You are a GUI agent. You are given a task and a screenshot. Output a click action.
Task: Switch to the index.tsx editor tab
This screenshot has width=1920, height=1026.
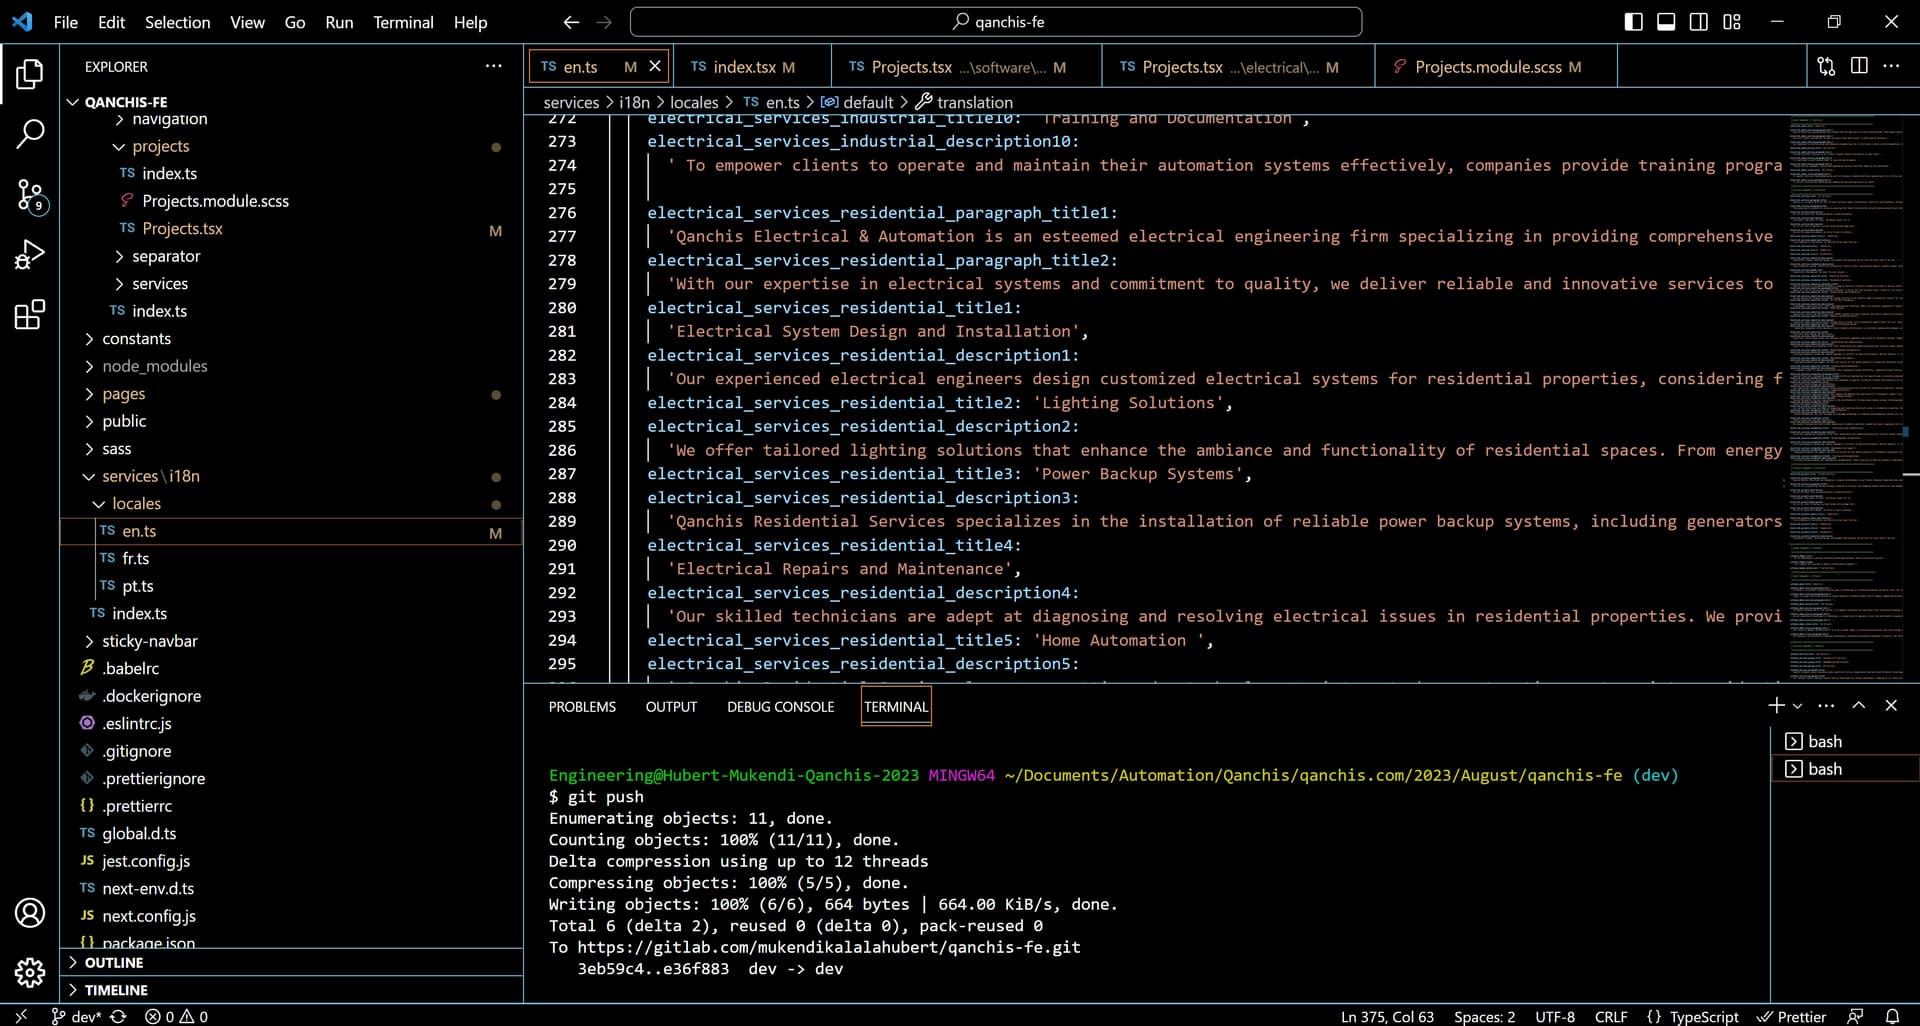(751, 66)
